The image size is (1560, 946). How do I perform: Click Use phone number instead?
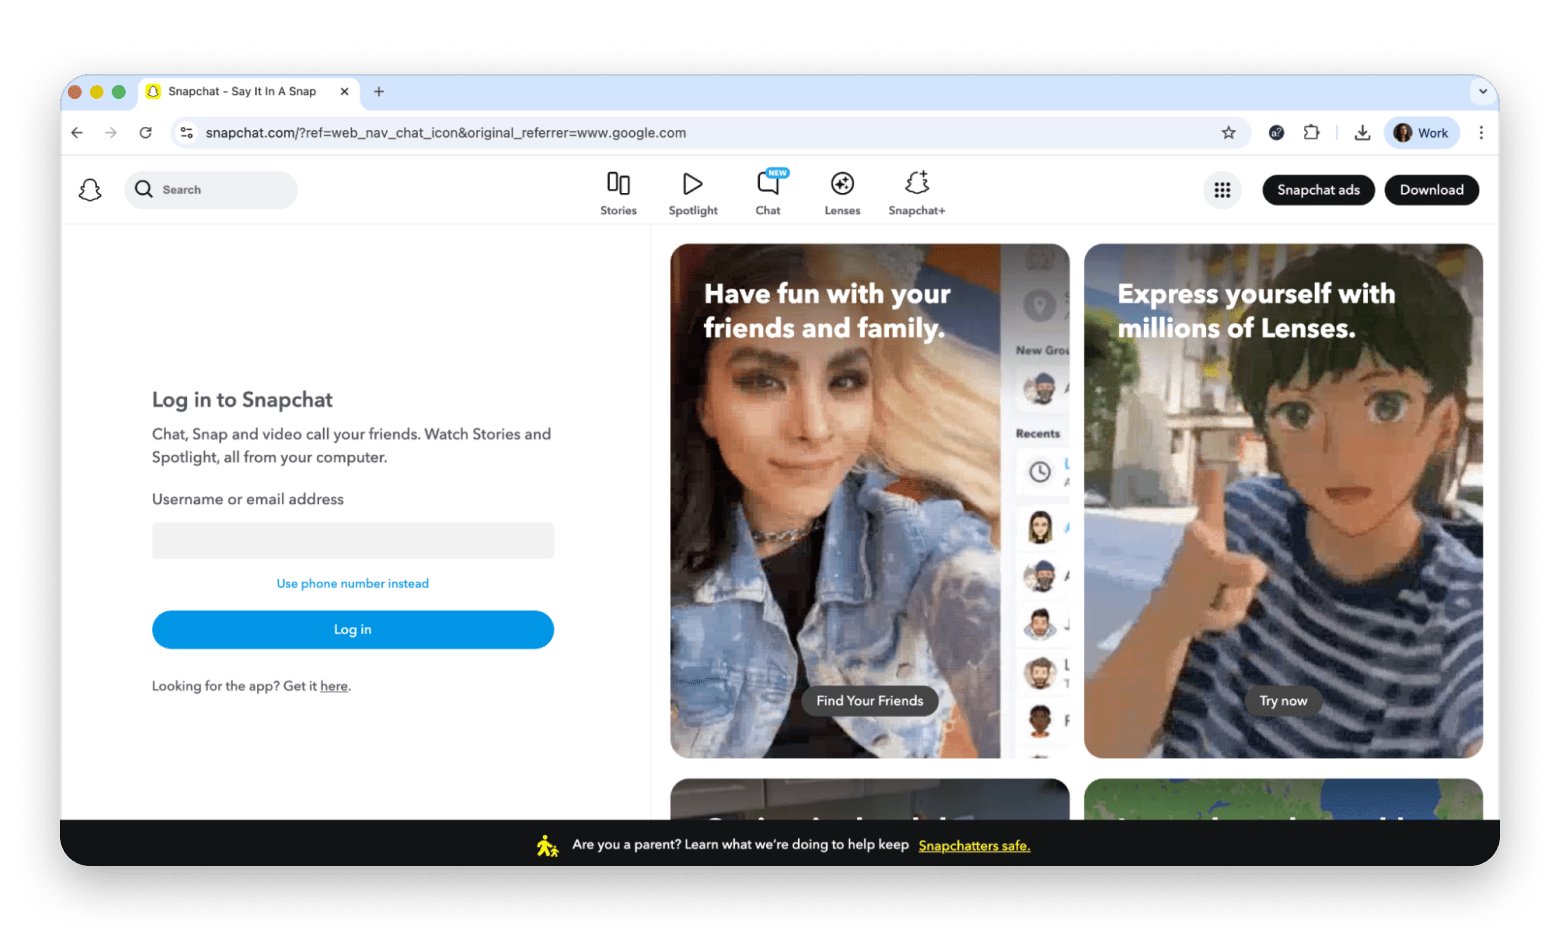click(352, 583)
